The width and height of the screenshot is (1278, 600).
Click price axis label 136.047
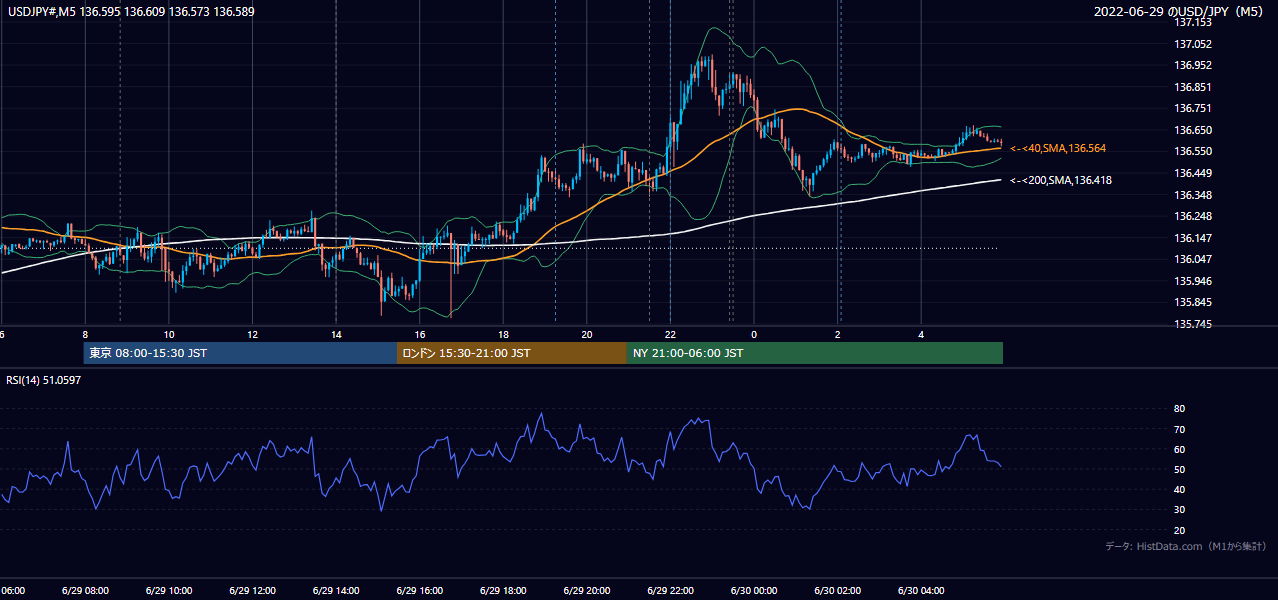pyautogui.click(x=1193, y=259)
